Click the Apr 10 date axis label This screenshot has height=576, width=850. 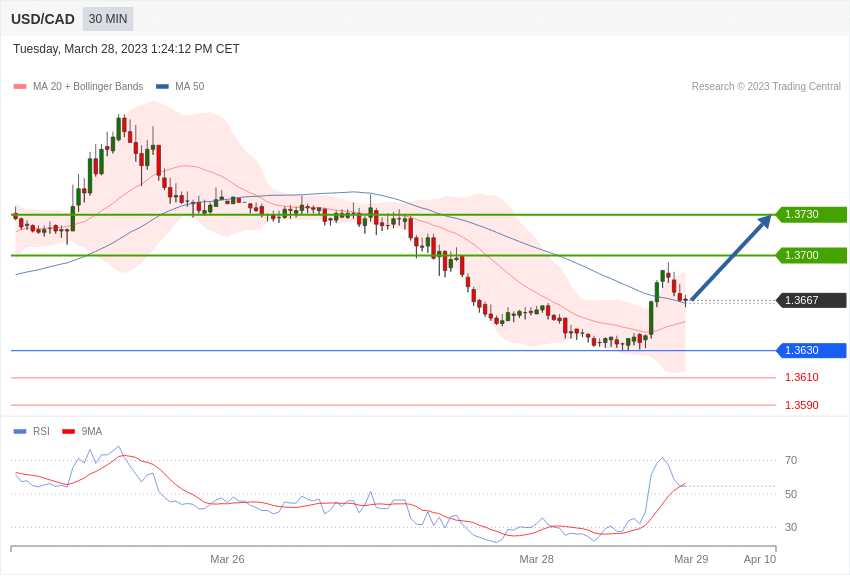click(x=760, y=559)
